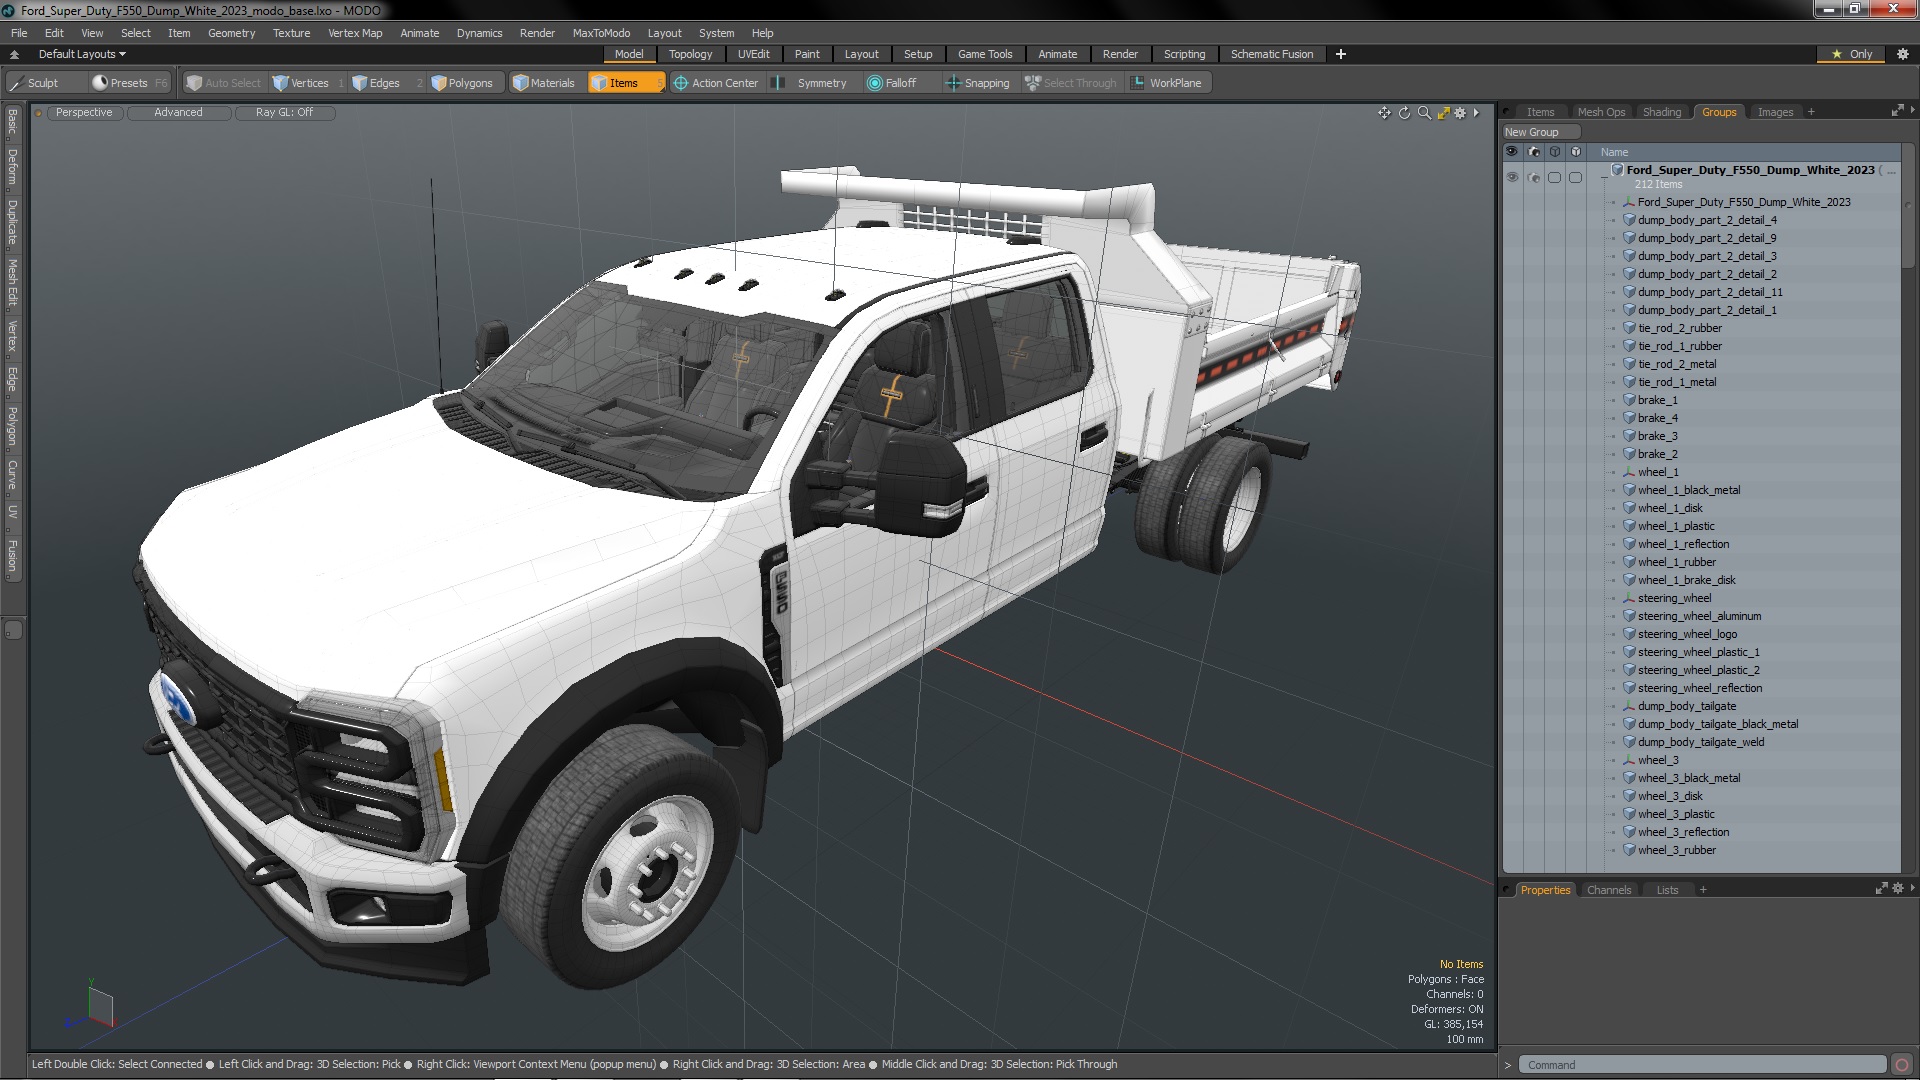Screen dimensions: 1920x1080
Task: Click the group mesh icon of Ford_Super_Duty_F550_Dump_White_2023
Action: pyautogui.click(x=1617, y=170)
